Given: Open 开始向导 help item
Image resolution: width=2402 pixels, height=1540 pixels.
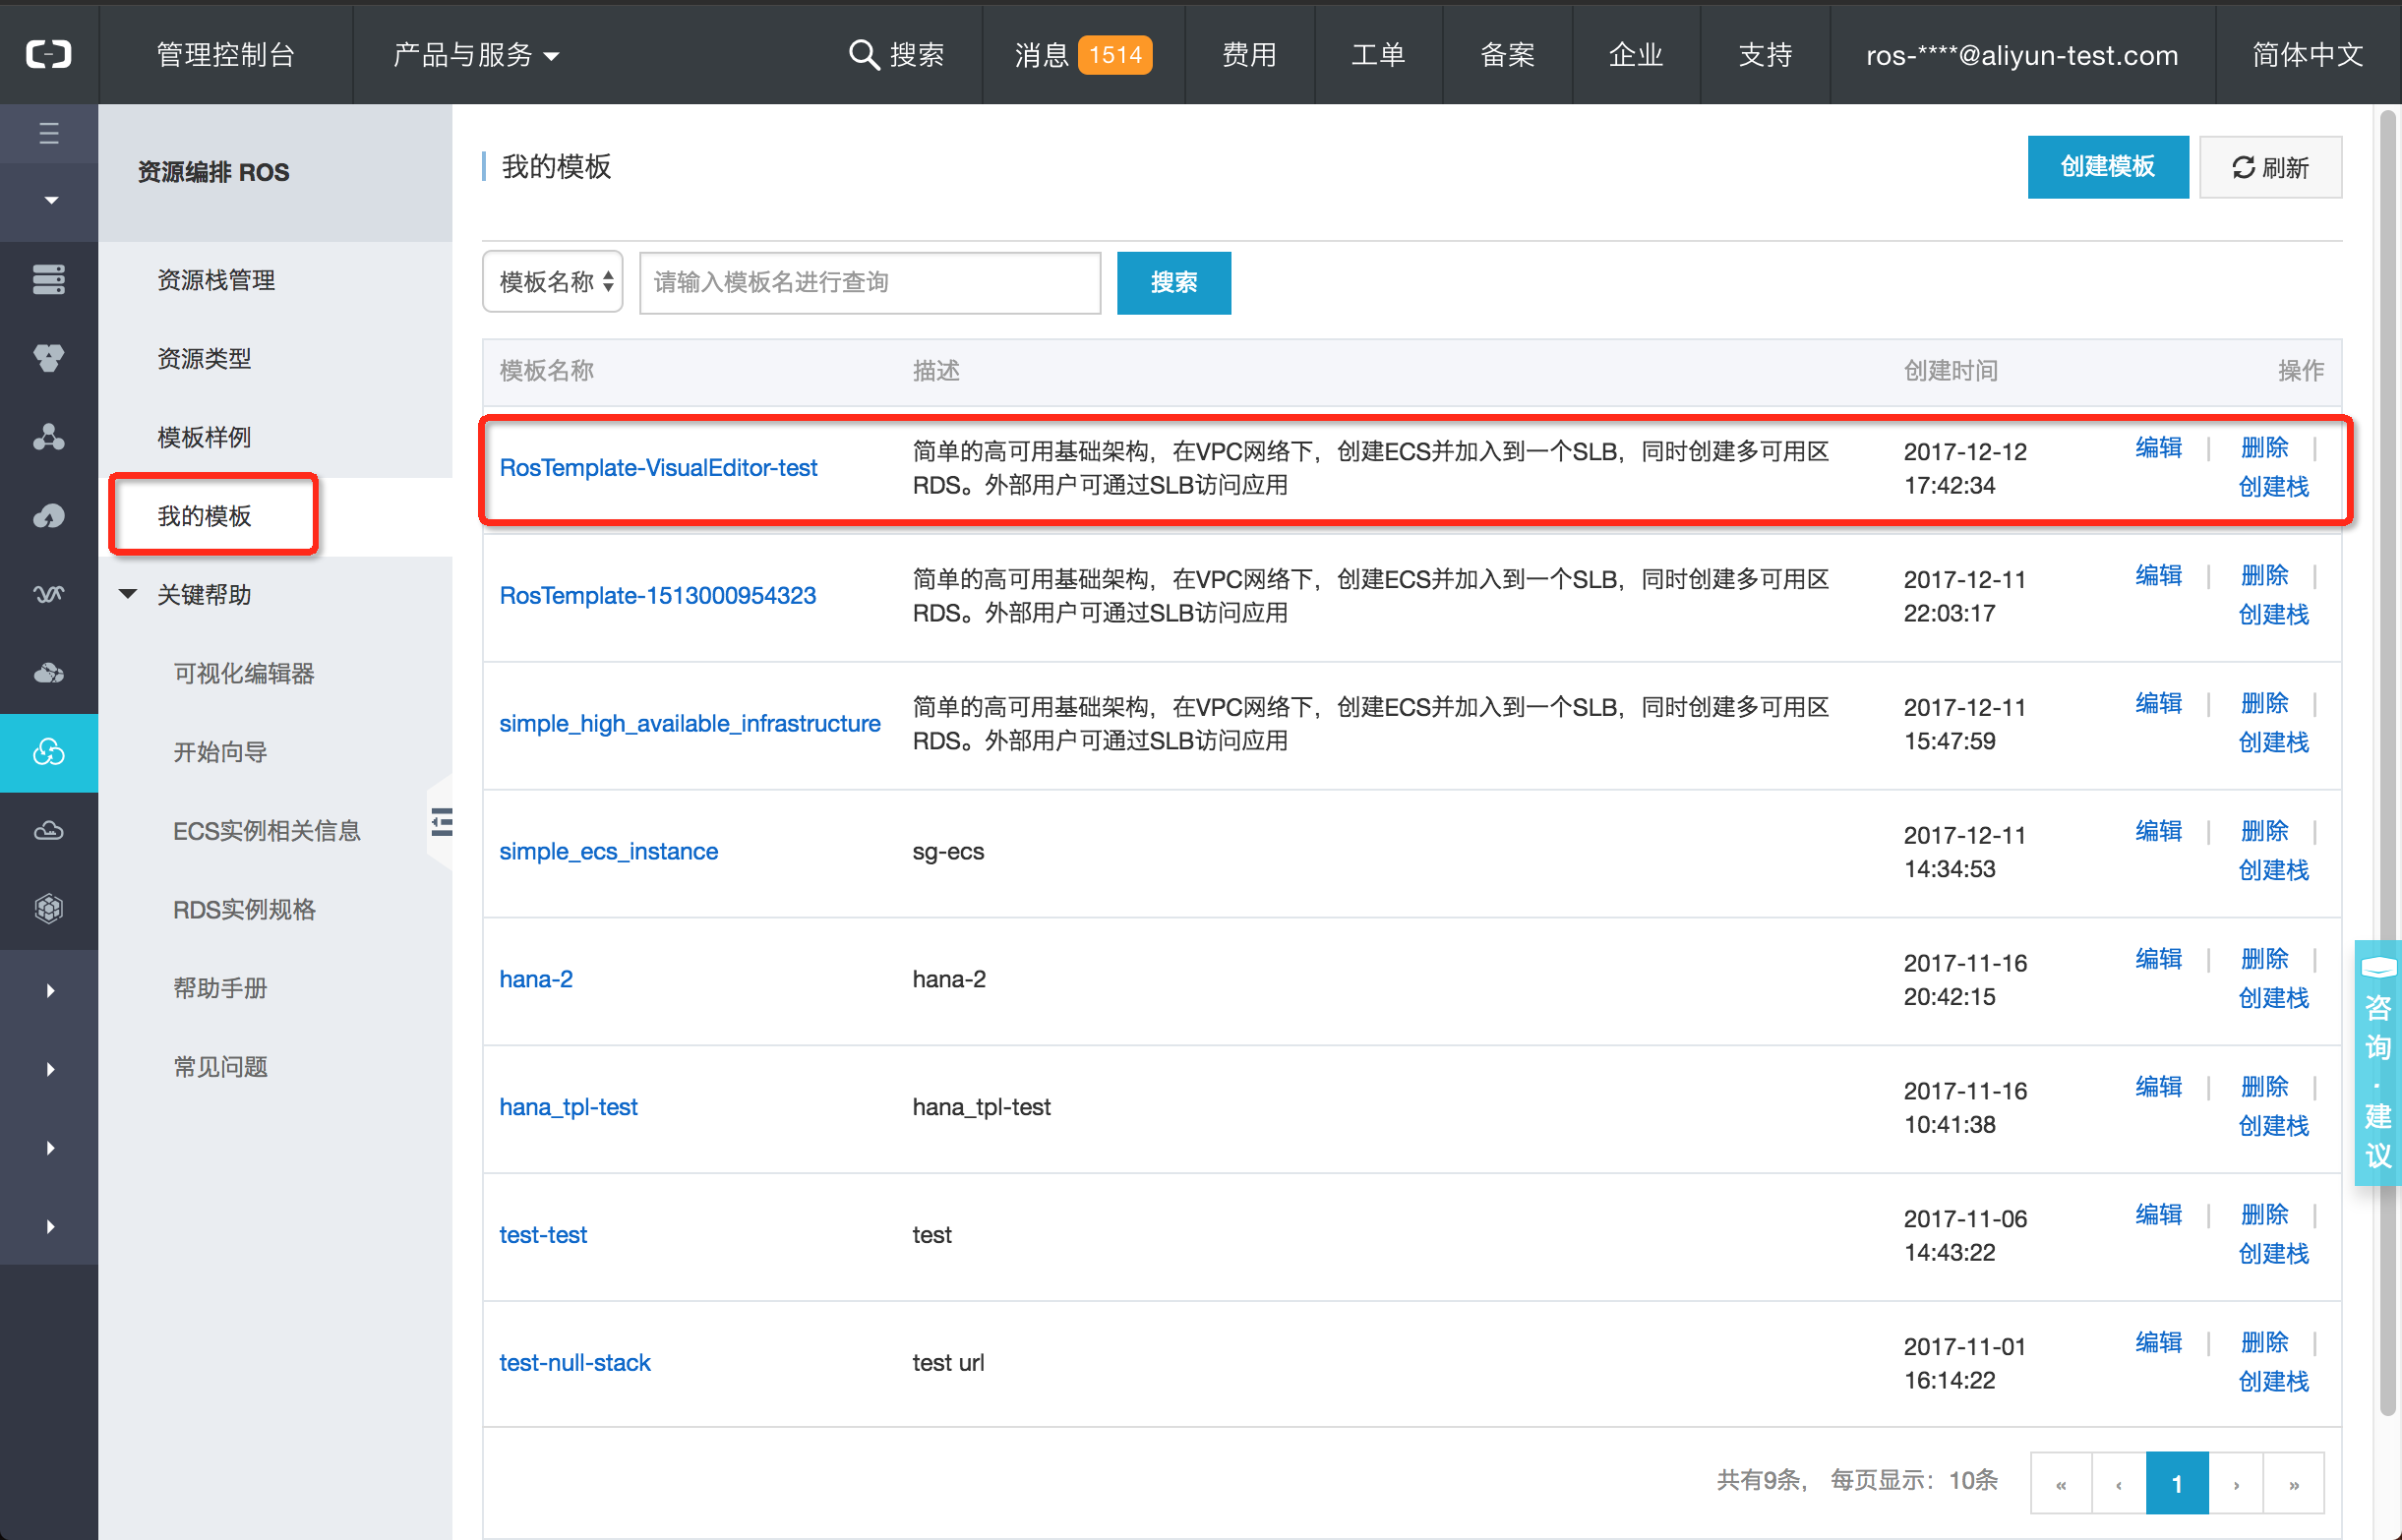Looking at the screenshot, I should point(220,752).
